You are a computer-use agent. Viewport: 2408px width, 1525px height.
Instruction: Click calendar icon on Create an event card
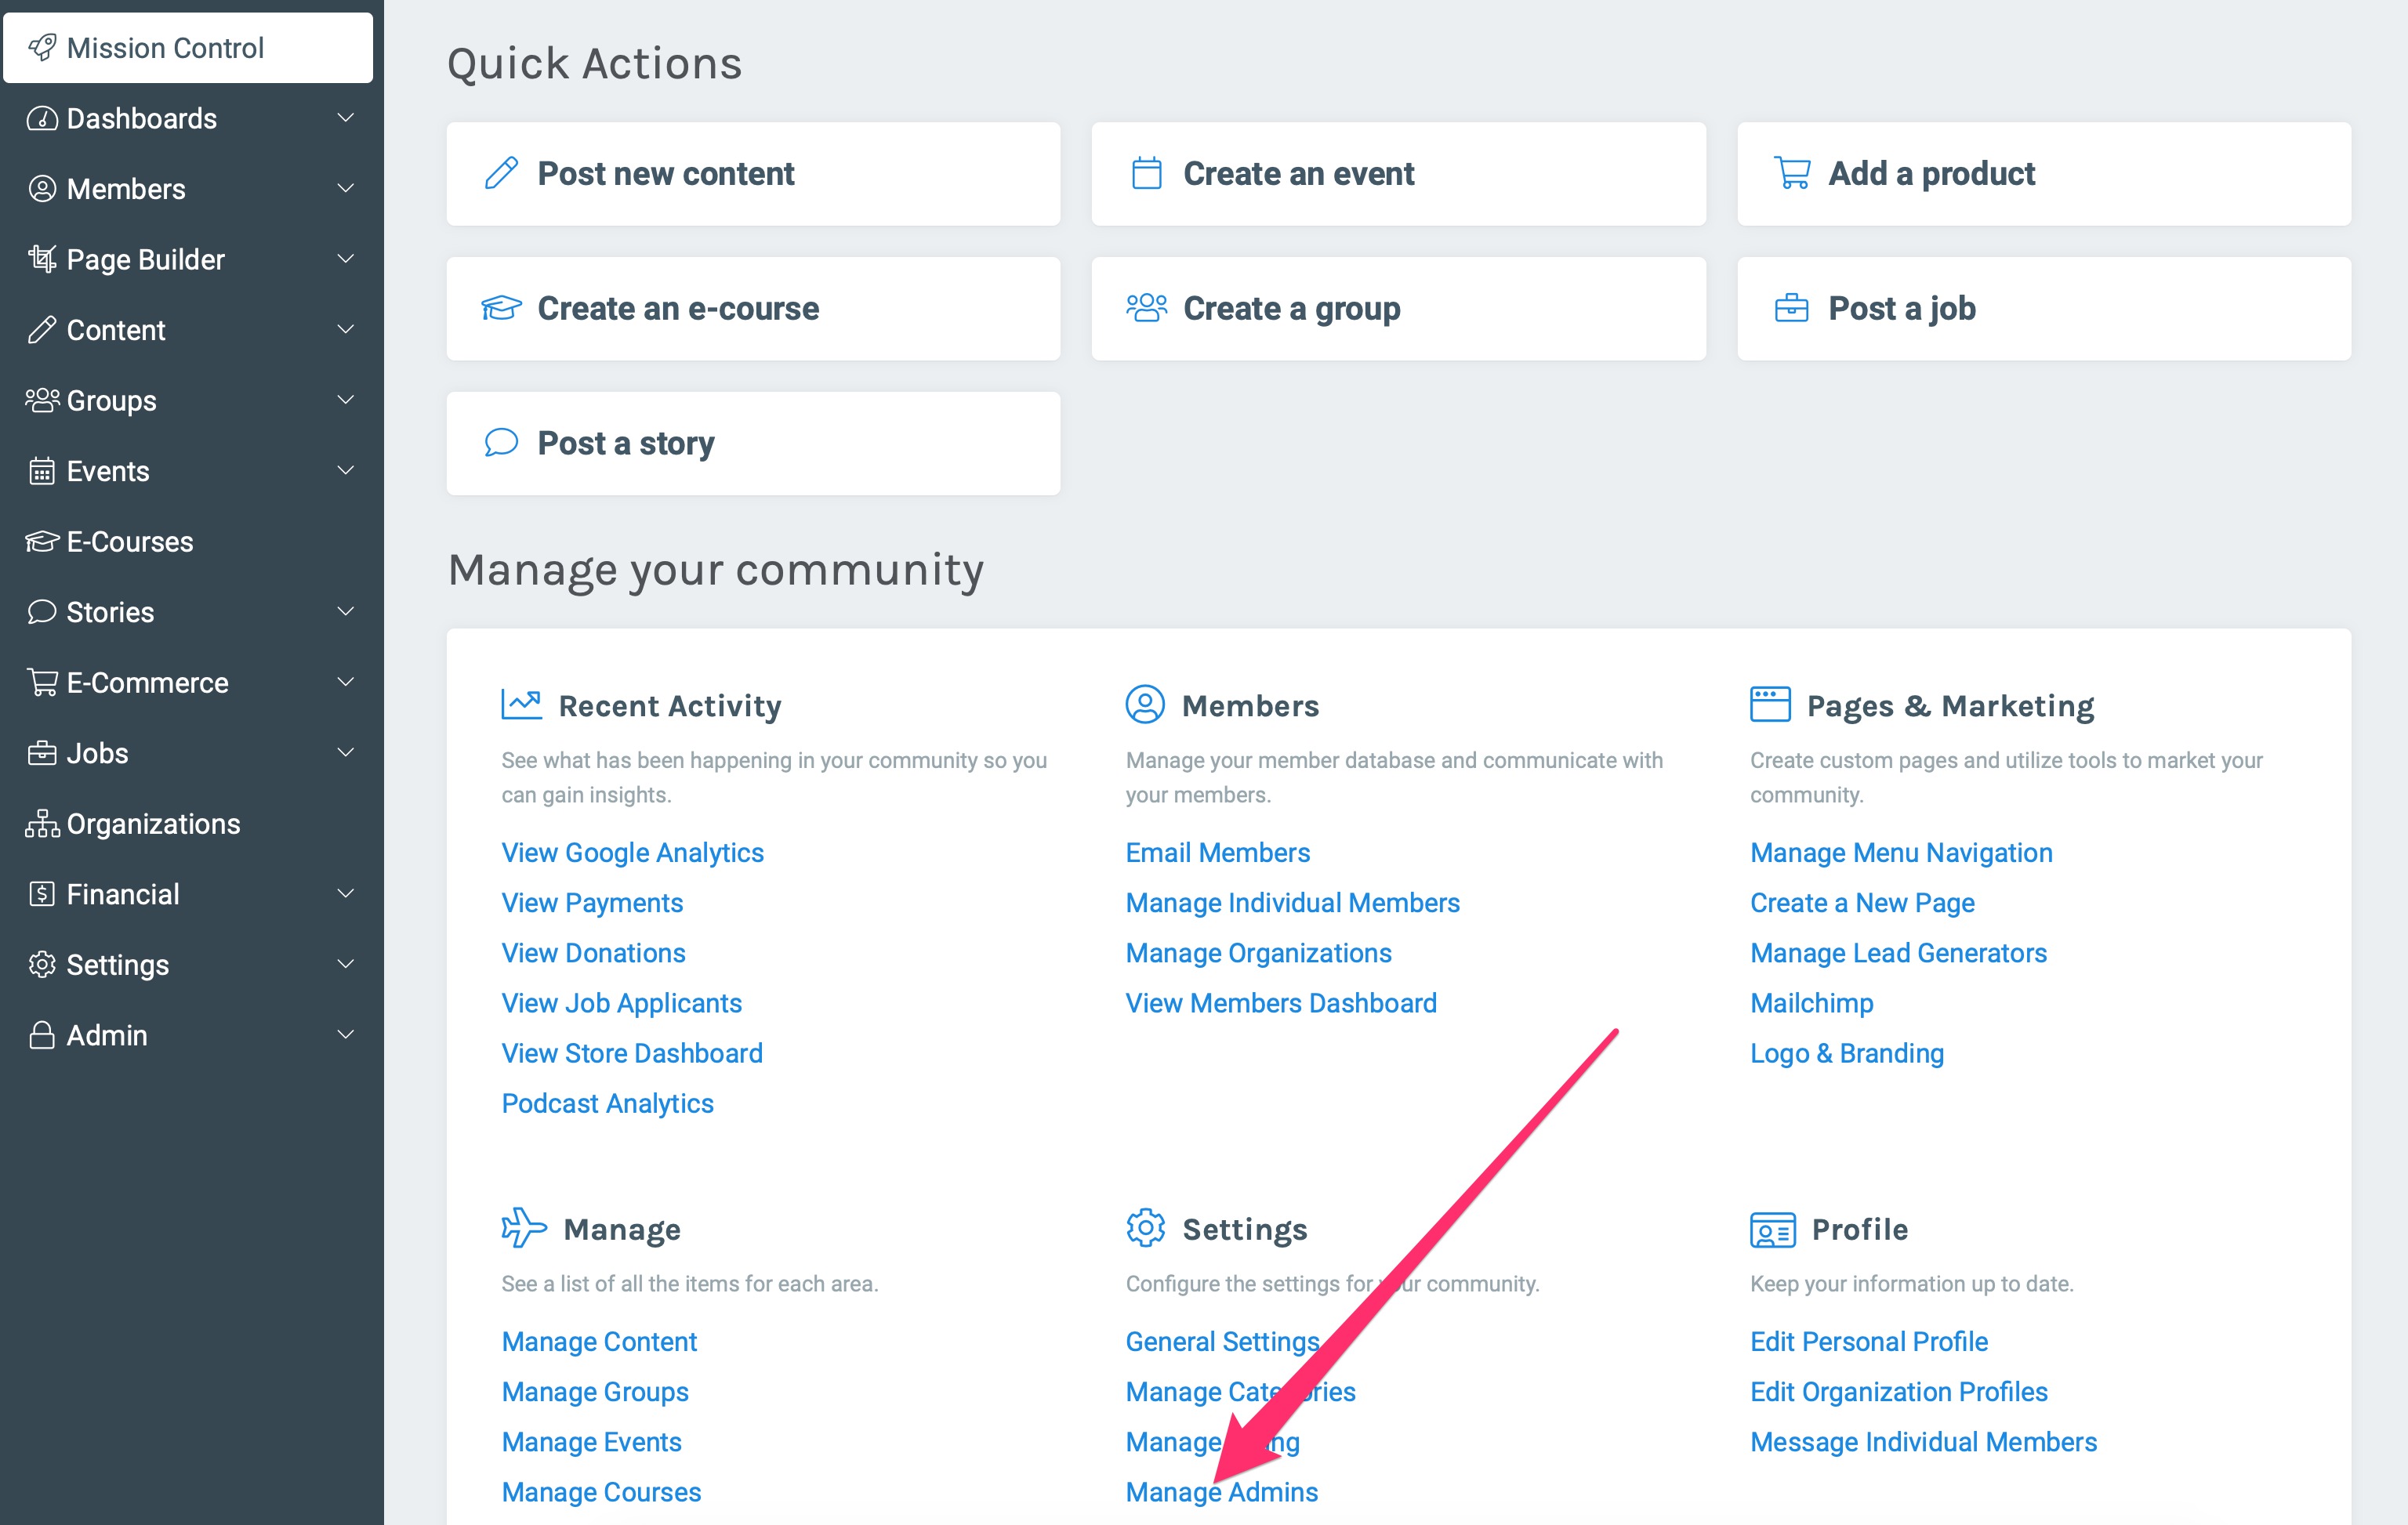coord(1146,173)
